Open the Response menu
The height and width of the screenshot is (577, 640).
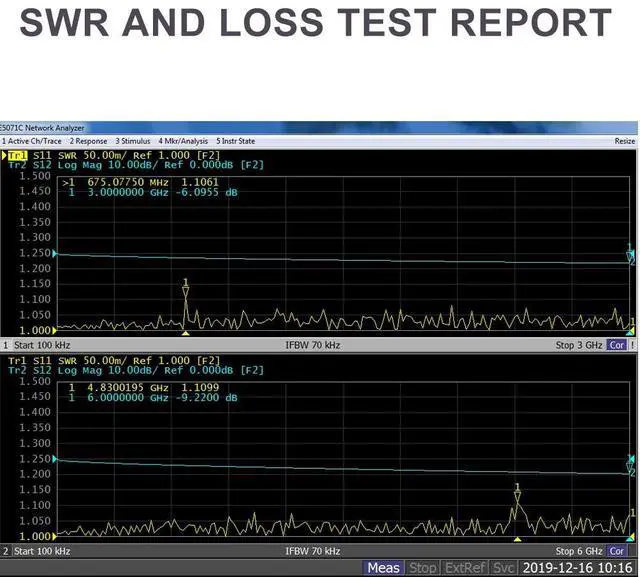88,141
